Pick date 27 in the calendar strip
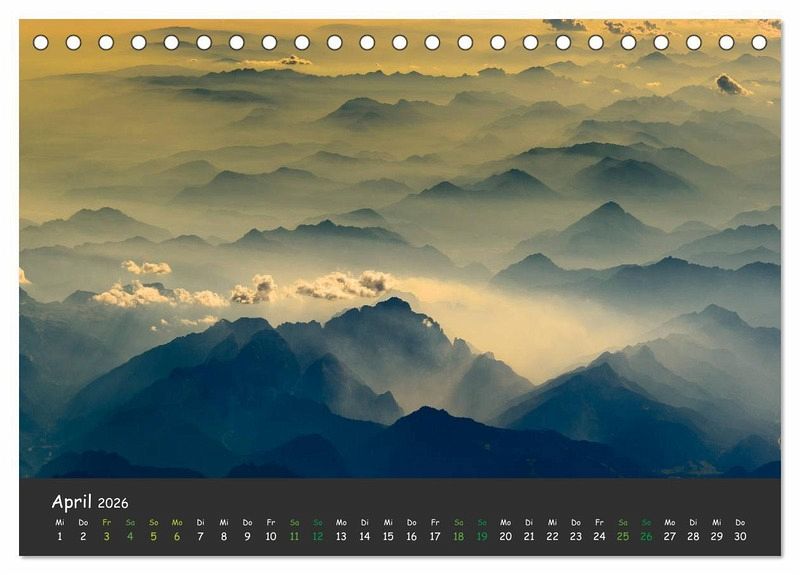The width and height of the screenshot is (800, 575). tap(670, 537)
